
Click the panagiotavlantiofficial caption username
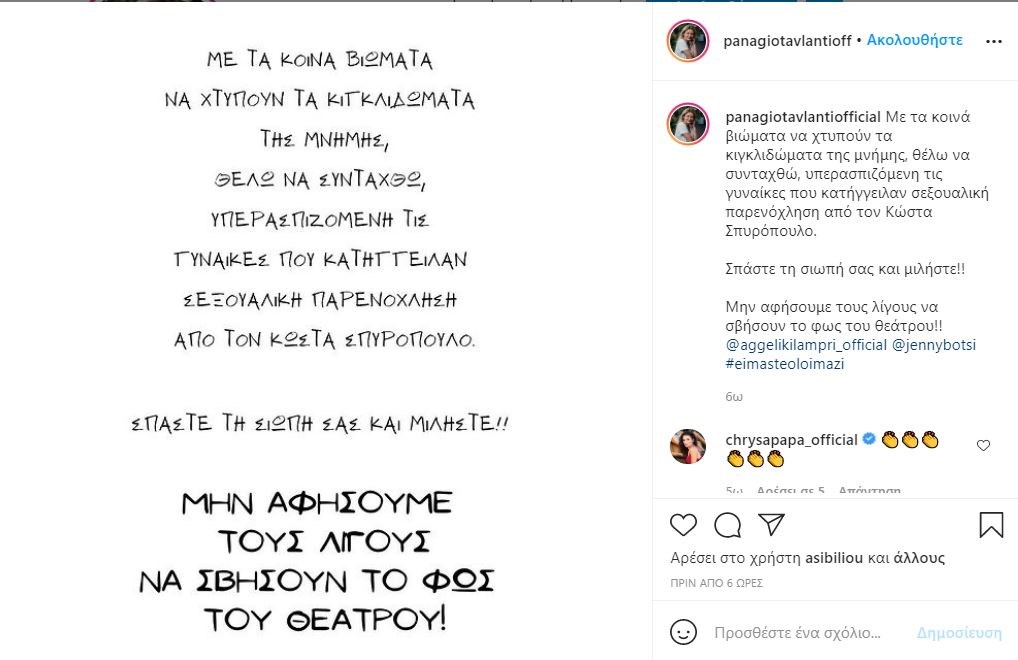[x=802, y=117]
